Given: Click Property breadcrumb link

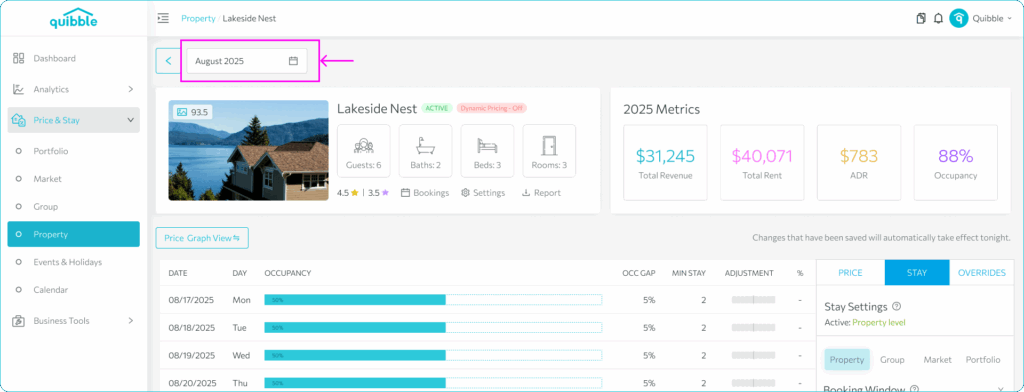Looking at the screenshot, I should click(198, 18).
